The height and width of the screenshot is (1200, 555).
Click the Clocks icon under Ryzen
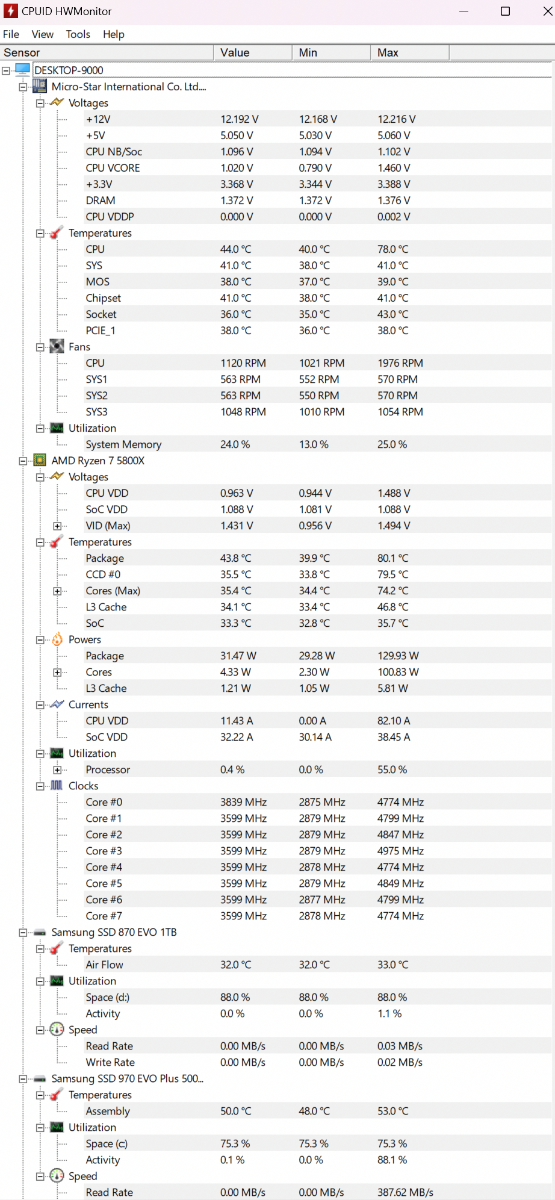point(57,786)
